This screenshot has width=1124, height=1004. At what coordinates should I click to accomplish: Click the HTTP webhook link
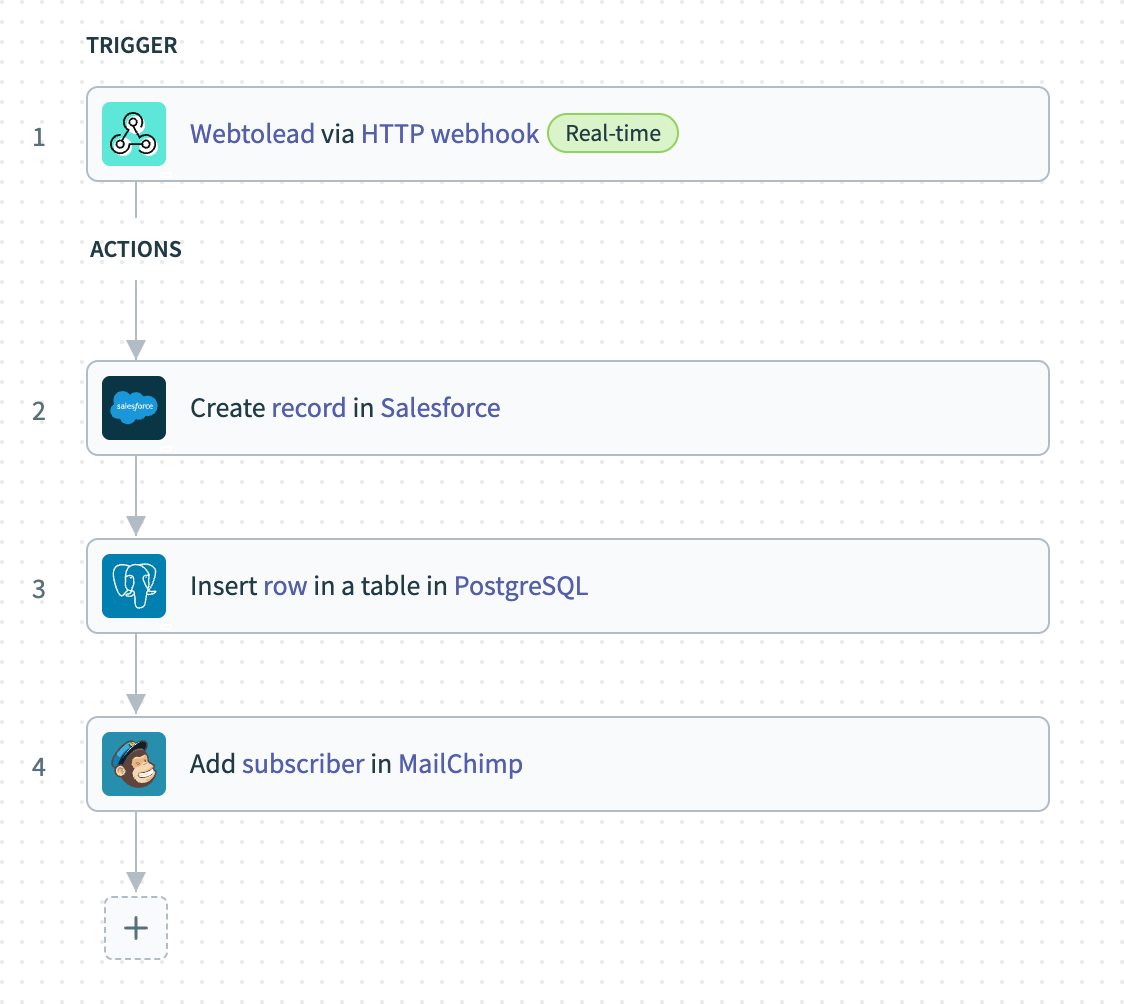tap(450, 134)
